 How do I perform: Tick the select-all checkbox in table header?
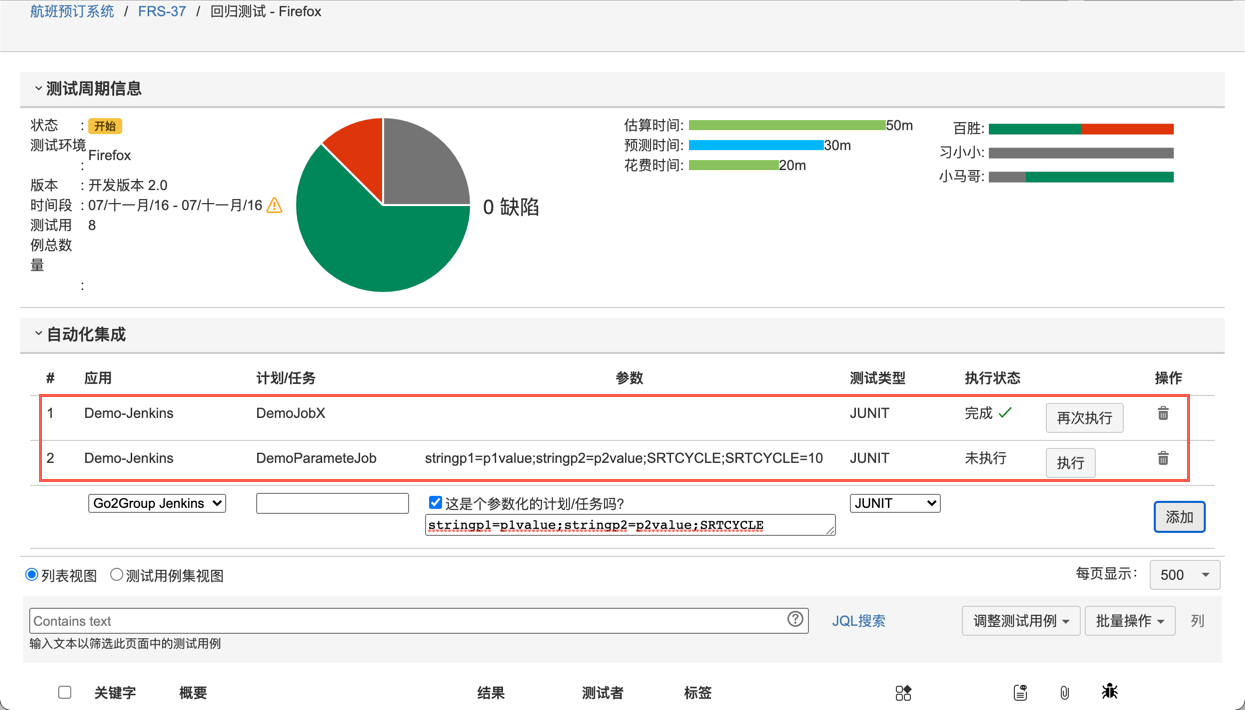click(65, 692)
